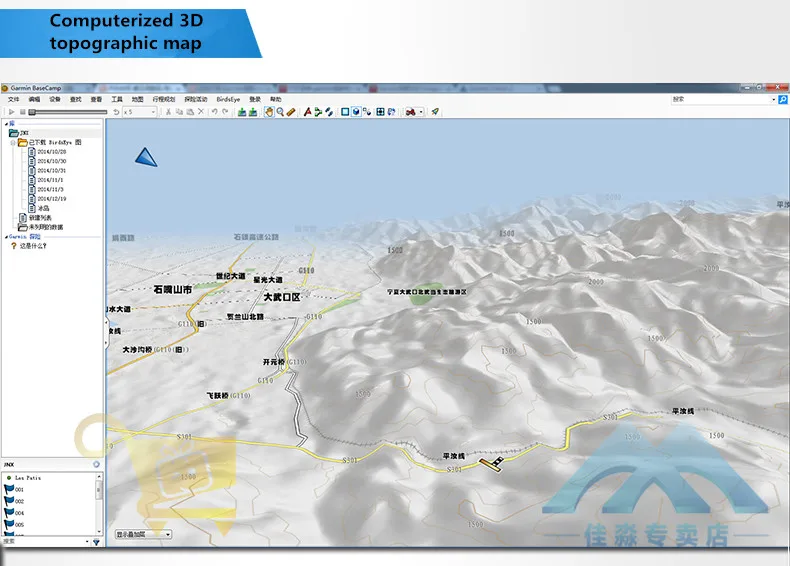Select the New Waypoint flag tool
790x566 pixels.
point(307,112)
